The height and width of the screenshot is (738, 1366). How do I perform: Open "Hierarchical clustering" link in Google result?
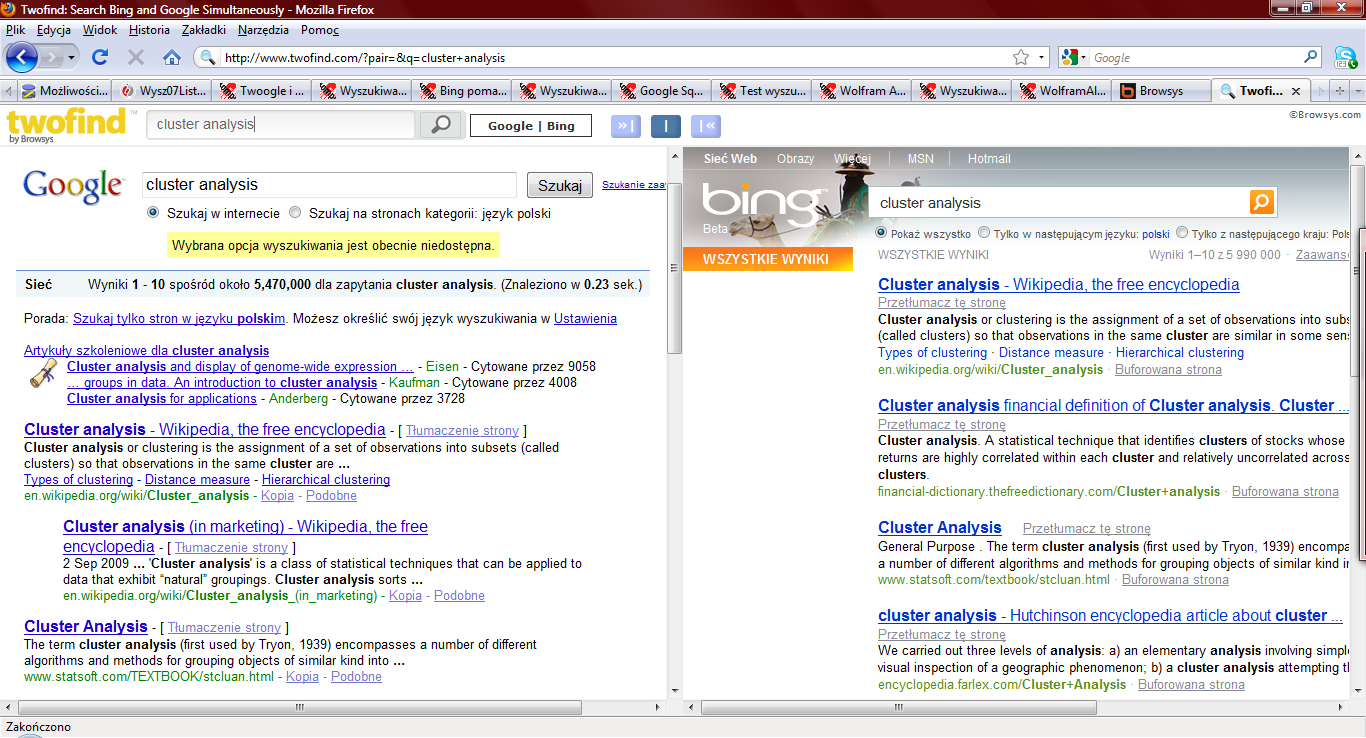(x=326, y=479)
